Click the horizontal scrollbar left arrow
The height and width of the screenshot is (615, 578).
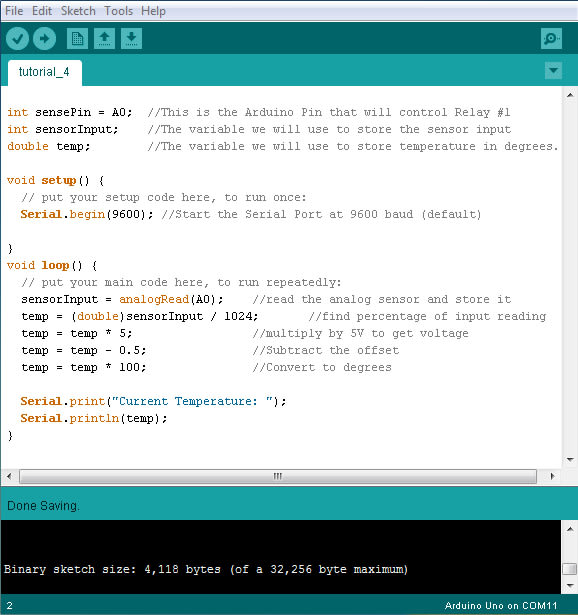tap(9, 476)
